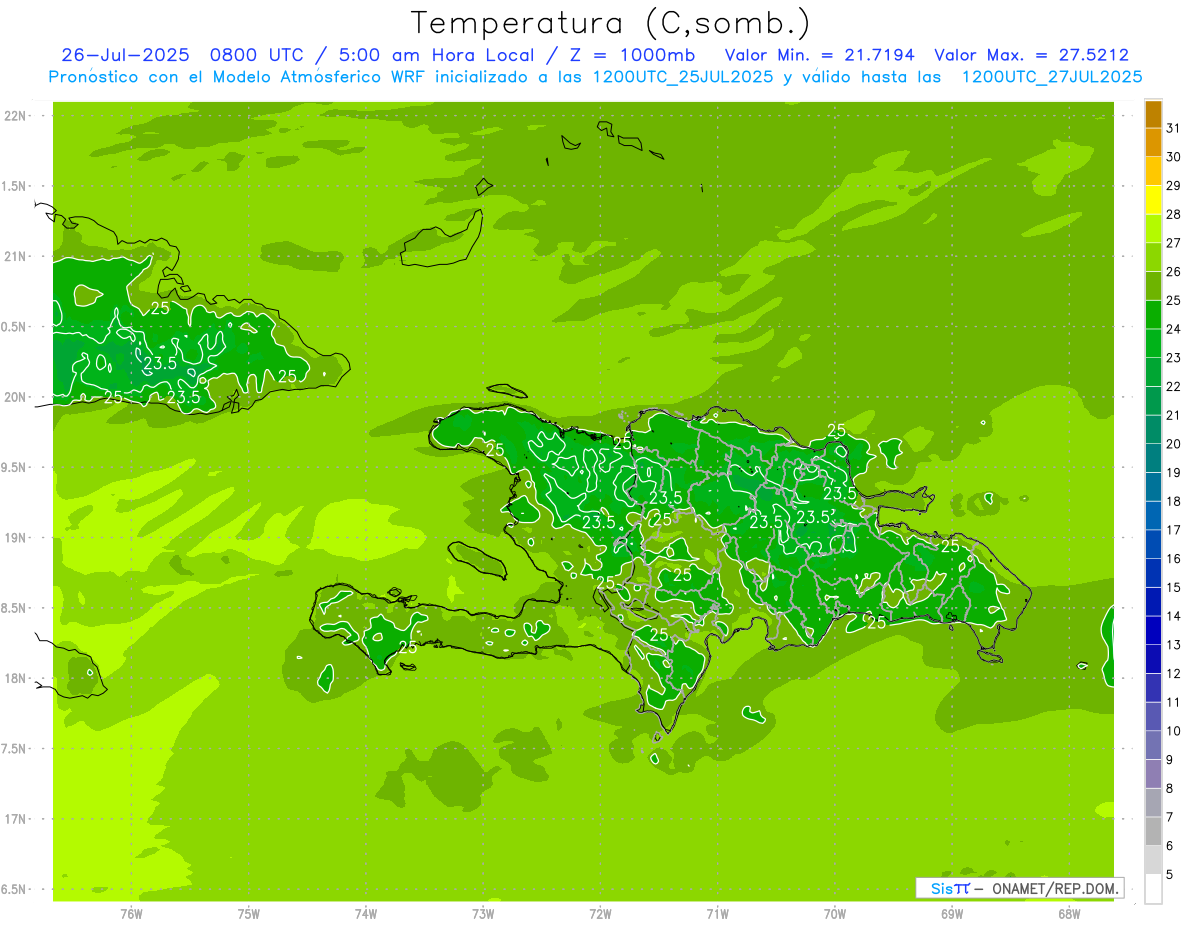Viewport: 1200px width, 927px height.
Task: Select the blue colorbar swatch between 15 and 16
Action: pos(1153,573)
